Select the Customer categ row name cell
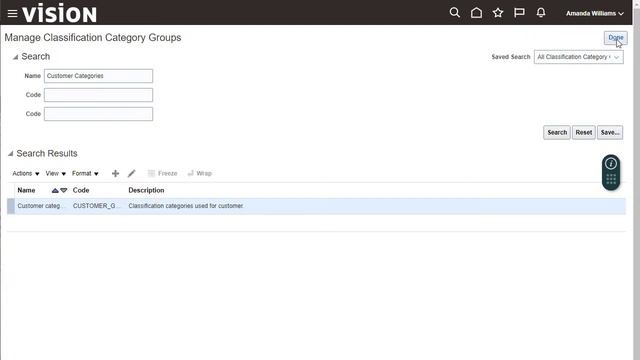Viewport: 640px width, 360px height. [x=41, y=206]
